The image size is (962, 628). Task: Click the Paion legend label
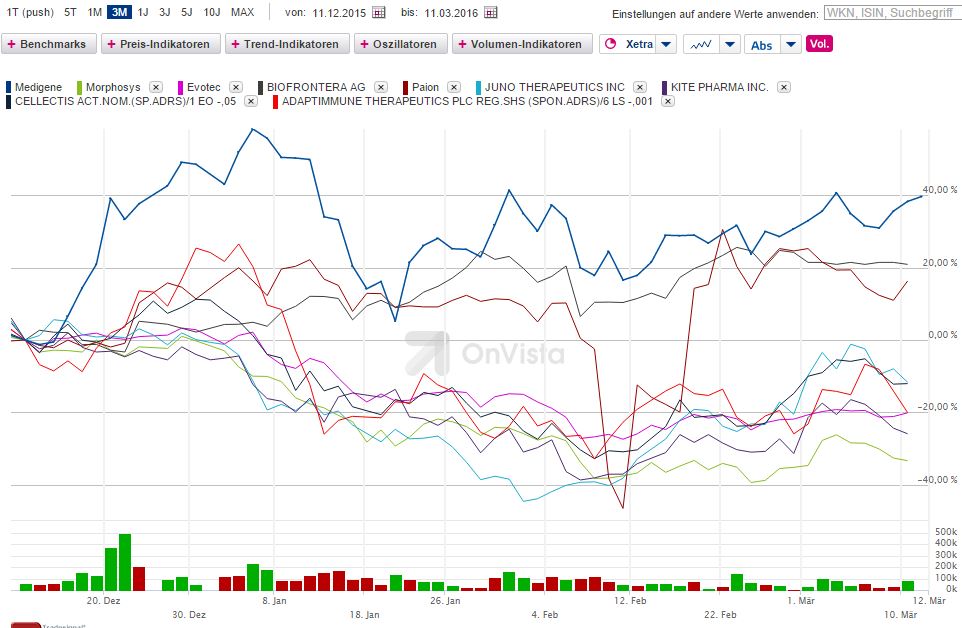coord(425,87)
